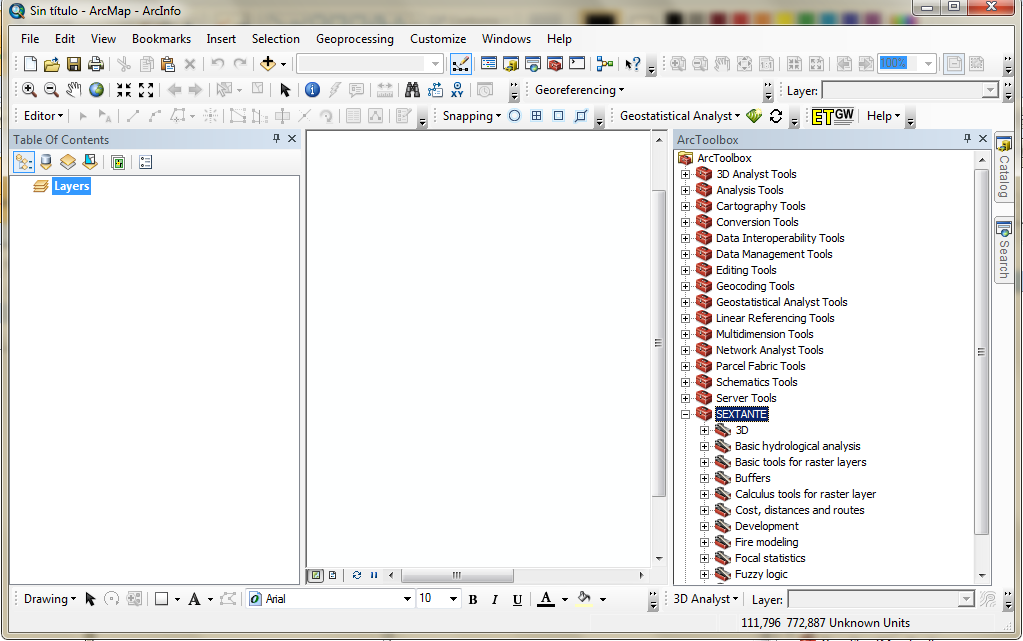Switch to Layout View

[333, 575]
